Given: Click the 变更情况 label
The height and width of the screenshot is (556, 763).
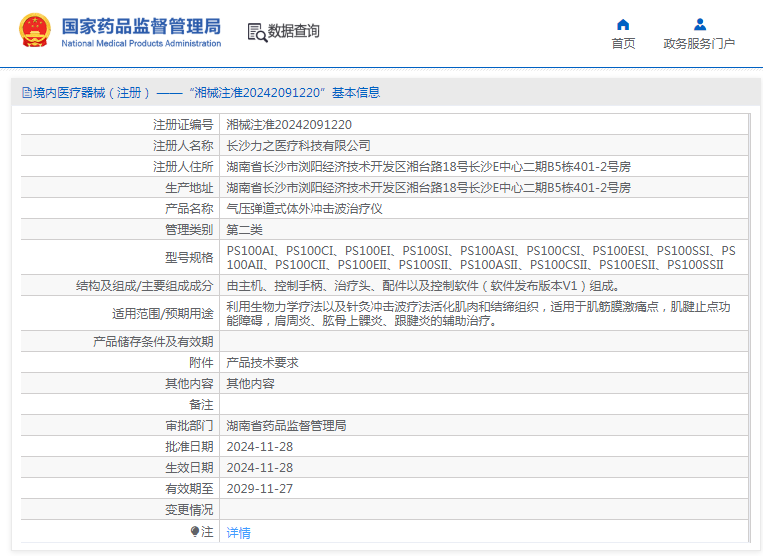Looking at the screenshot, I should 189,510.
